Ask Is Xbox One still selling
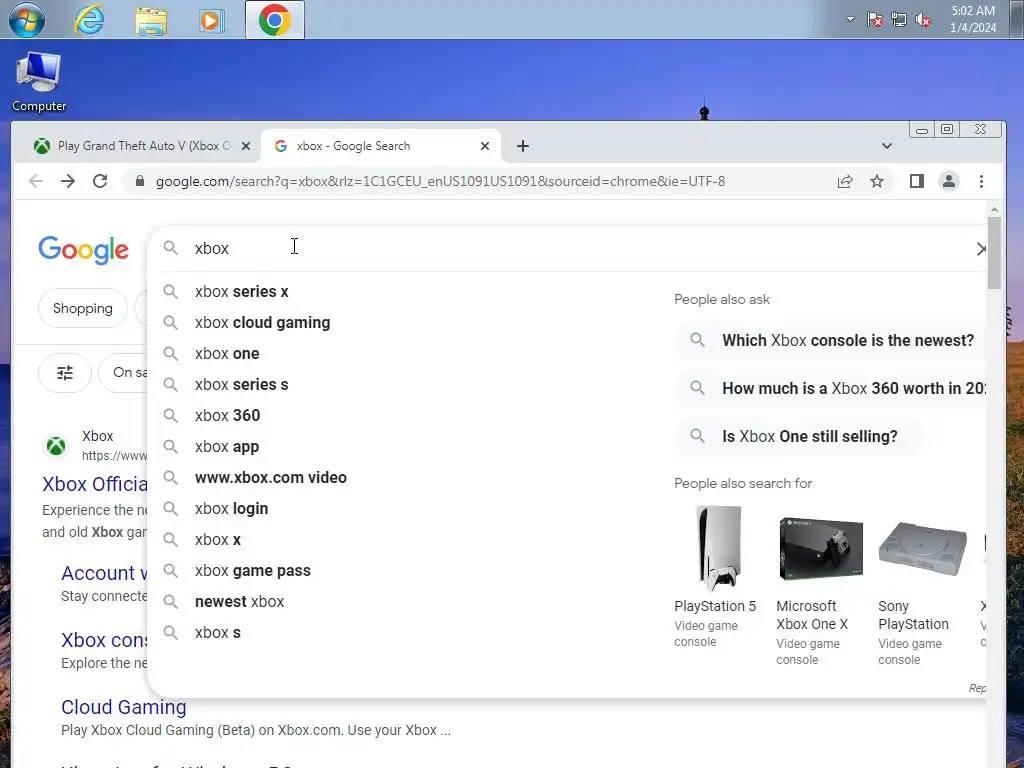The height and width of the screenshot is (768, 1024). coord(799,436)
